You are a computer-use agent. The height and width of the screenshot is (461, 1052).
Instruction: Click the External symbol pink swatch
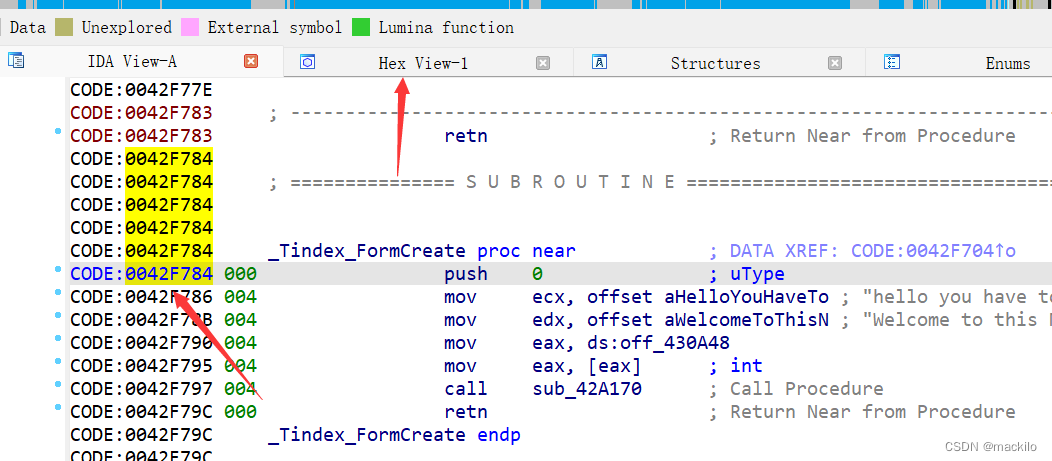coord(190,28)
